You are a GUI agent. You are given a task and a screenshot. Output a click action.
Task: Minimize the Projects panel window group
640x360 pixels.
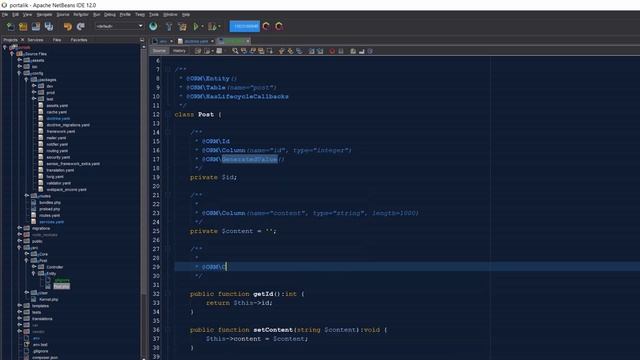point(142,40)
